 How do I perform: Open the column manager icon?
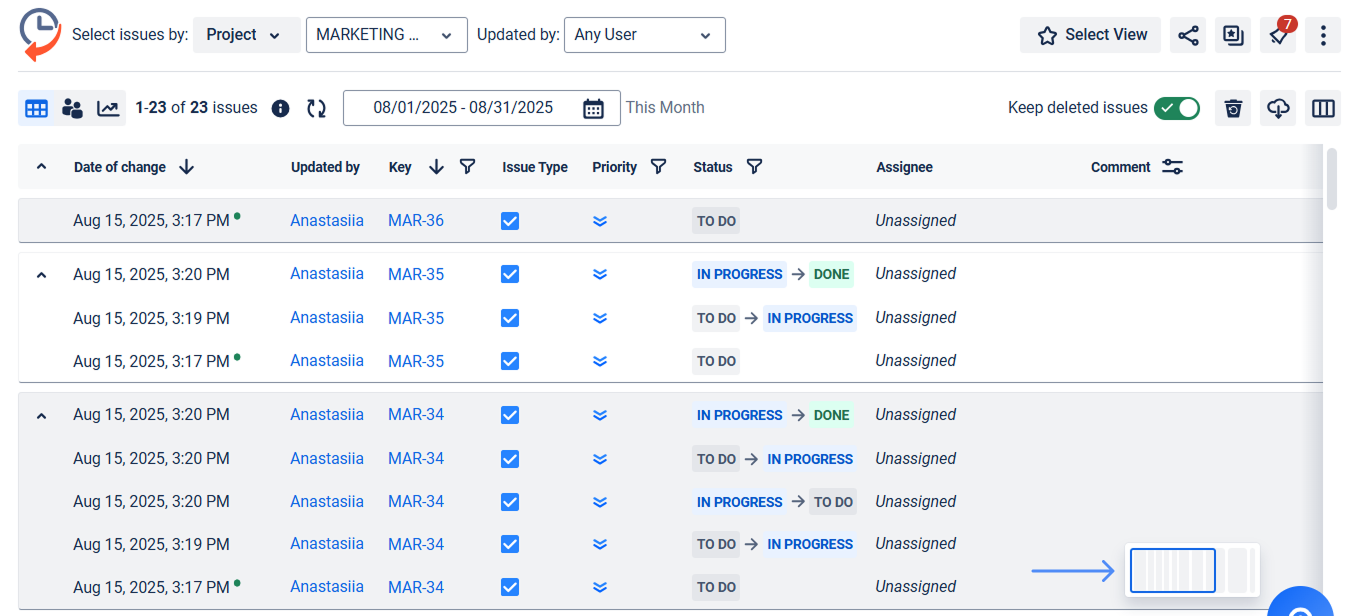[x=1323, y=108]
